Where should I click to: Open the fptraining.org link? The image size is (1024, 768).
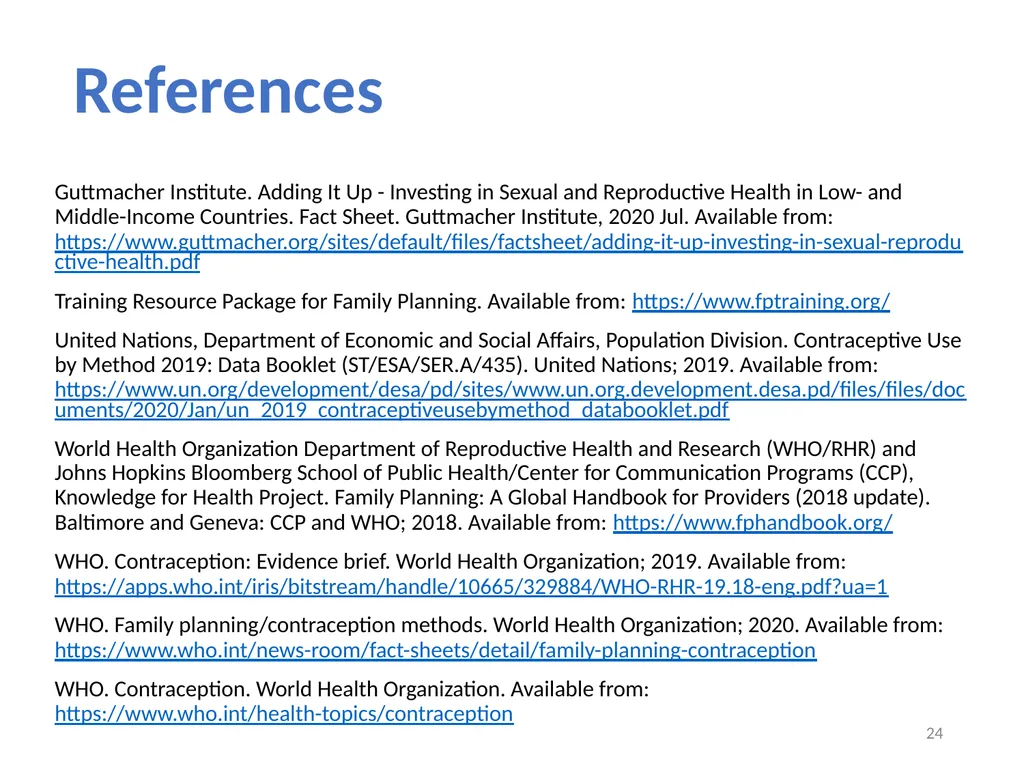tap(761, 301)
